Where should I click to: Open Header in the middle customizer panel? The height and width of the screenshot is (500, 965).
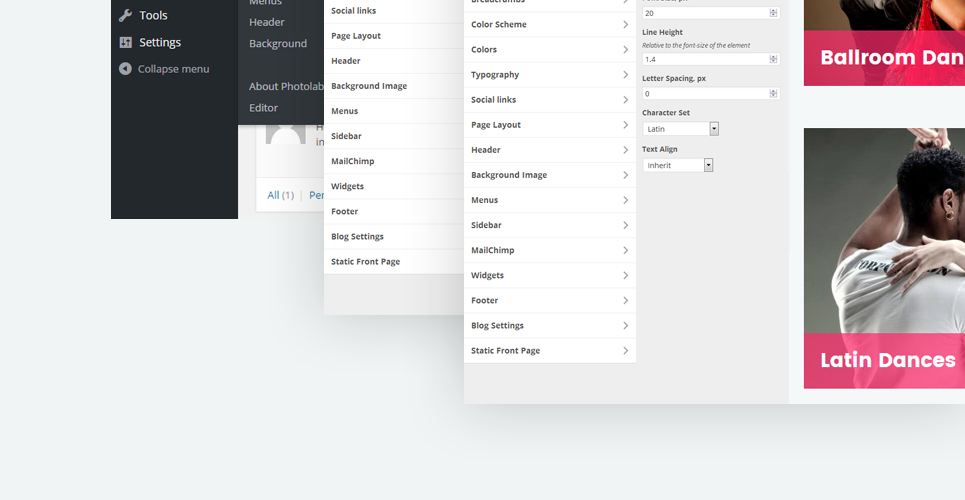[x=394, y=61]
